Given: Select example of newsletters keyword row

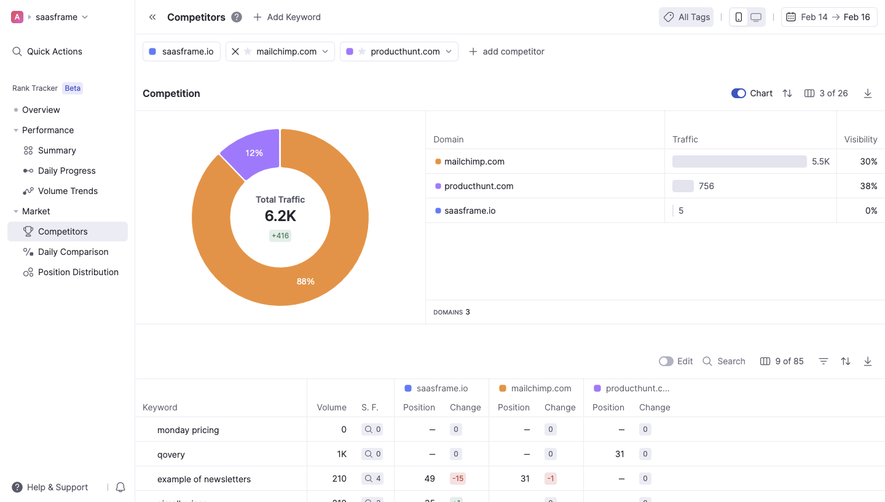Looking at the screenshot, I should 510,479.
